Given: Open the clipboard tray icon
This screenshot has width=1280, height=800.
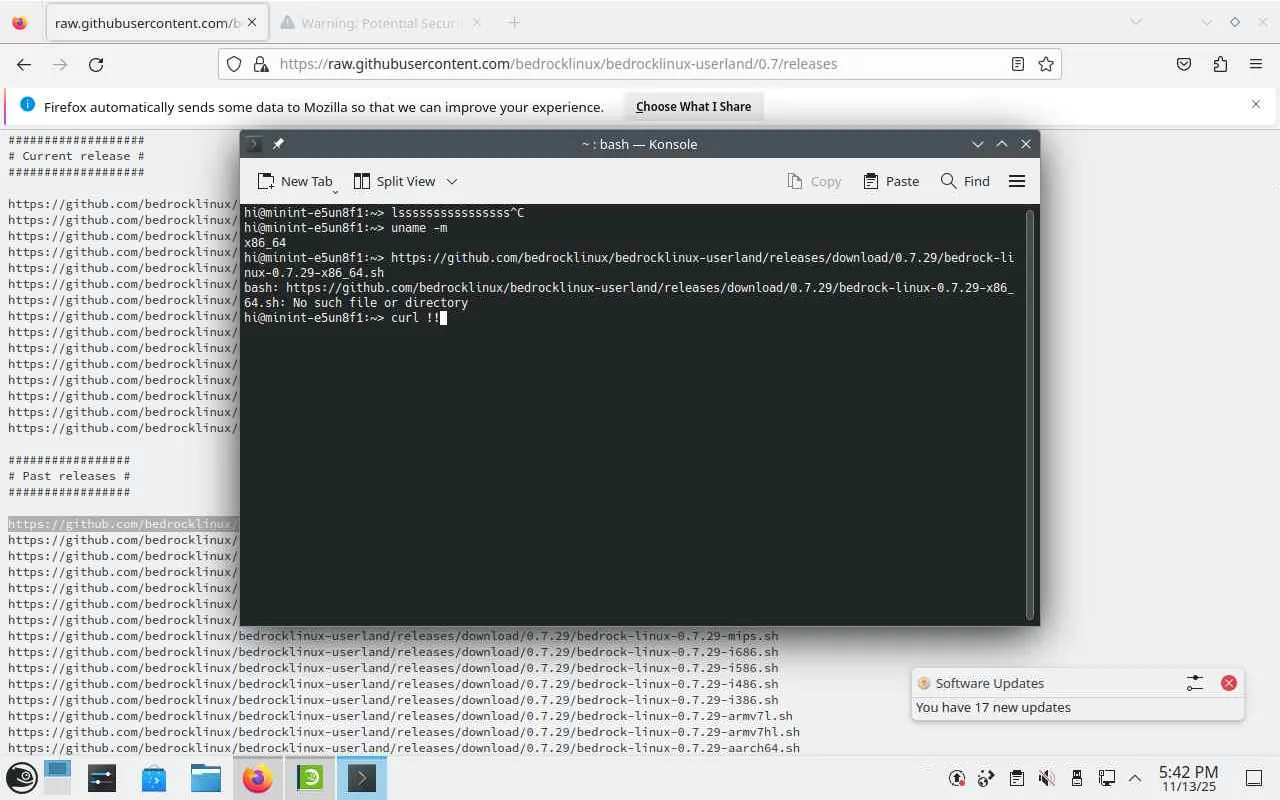Looking at the screenshot, I should (x=1017, y=778).
